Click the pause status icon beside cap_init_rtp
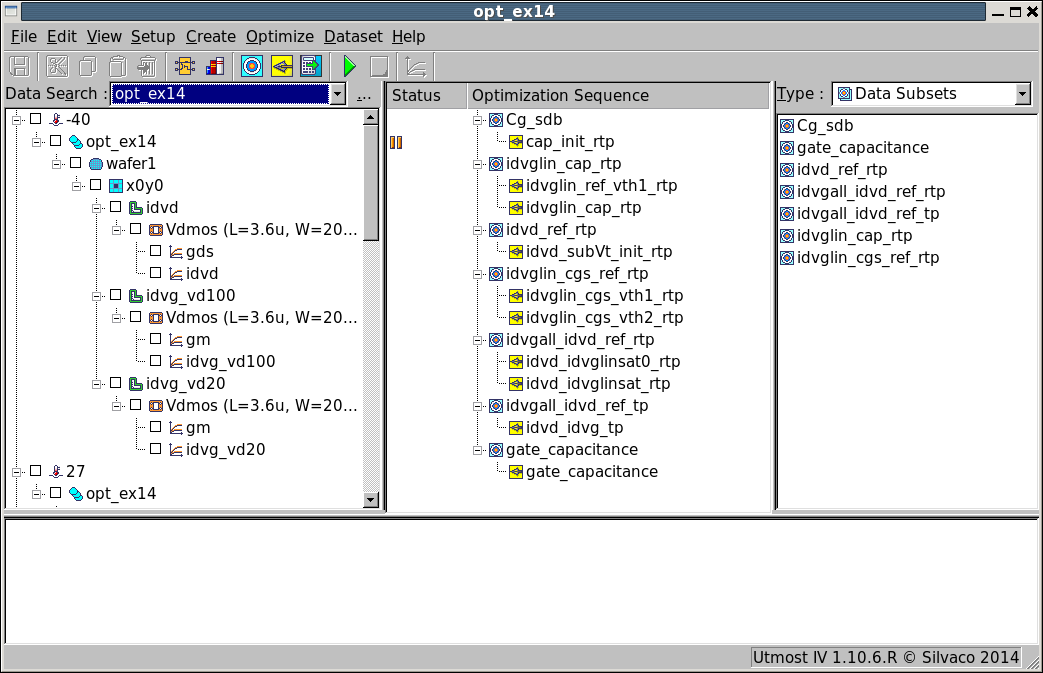This screenshot has height=673, width=1043. click(396, 142)
